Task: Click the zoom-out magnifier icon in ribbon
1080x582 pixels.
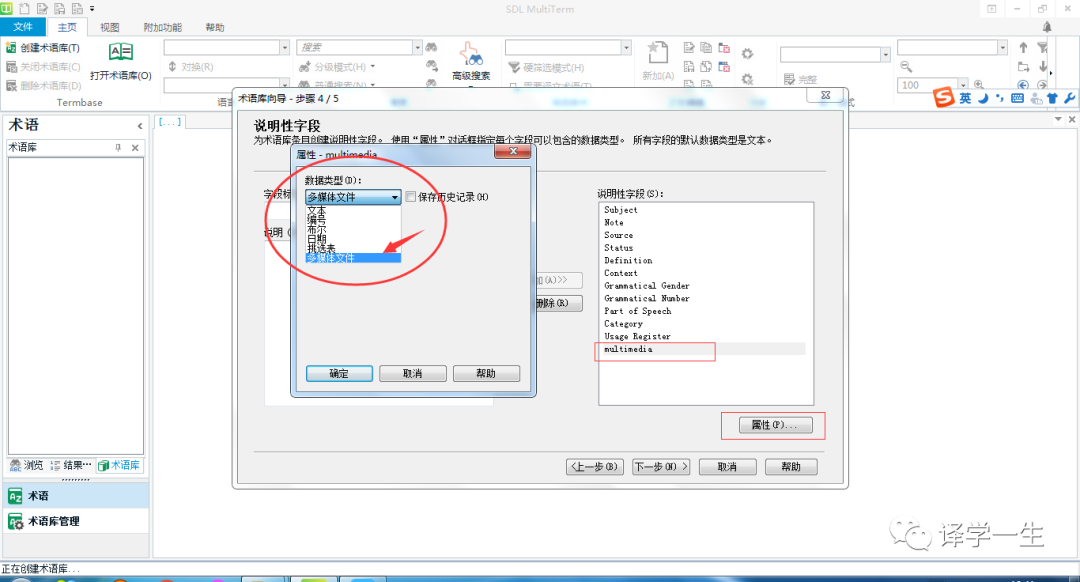Action: pyautogui.click(x=906, y=67)
